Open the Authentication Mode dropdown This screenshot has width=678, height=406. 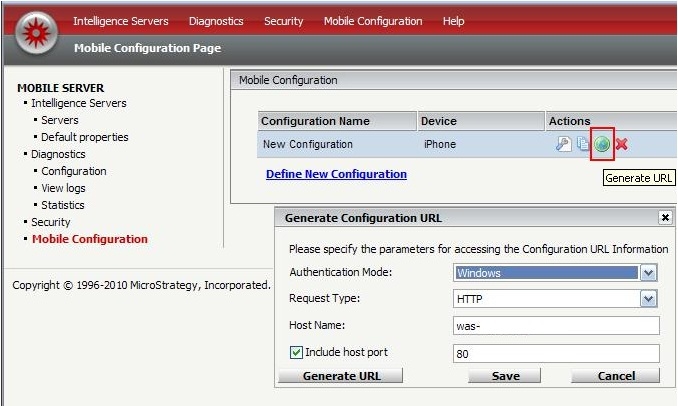[x=648, y=272]
